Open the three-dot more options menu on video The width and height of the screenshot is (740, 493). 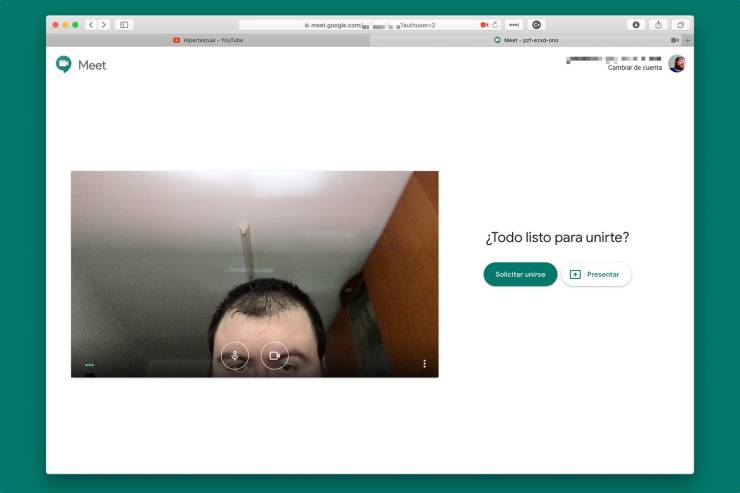pyautogui.click(x=424, y=364)
